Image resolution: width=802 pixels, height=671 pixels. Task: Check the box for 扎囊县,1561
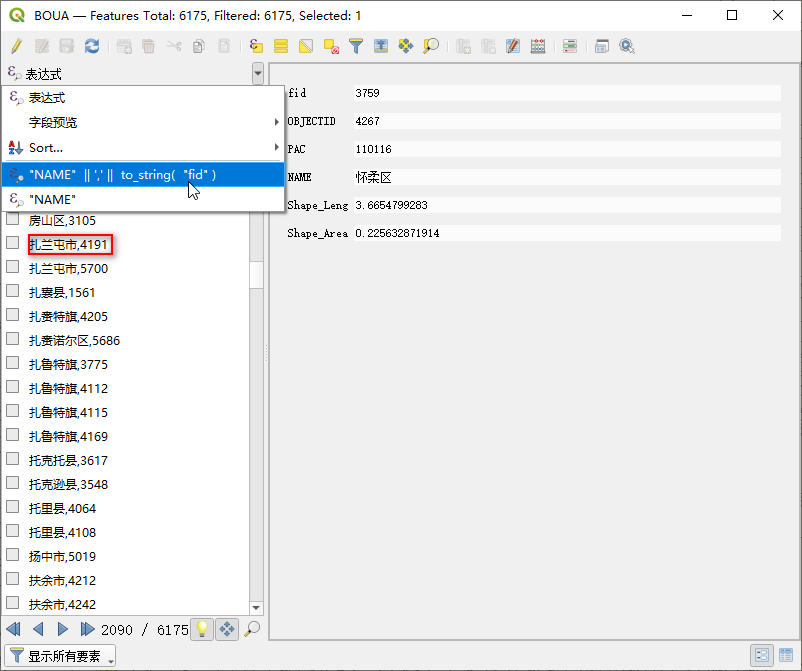coord(13,291)
